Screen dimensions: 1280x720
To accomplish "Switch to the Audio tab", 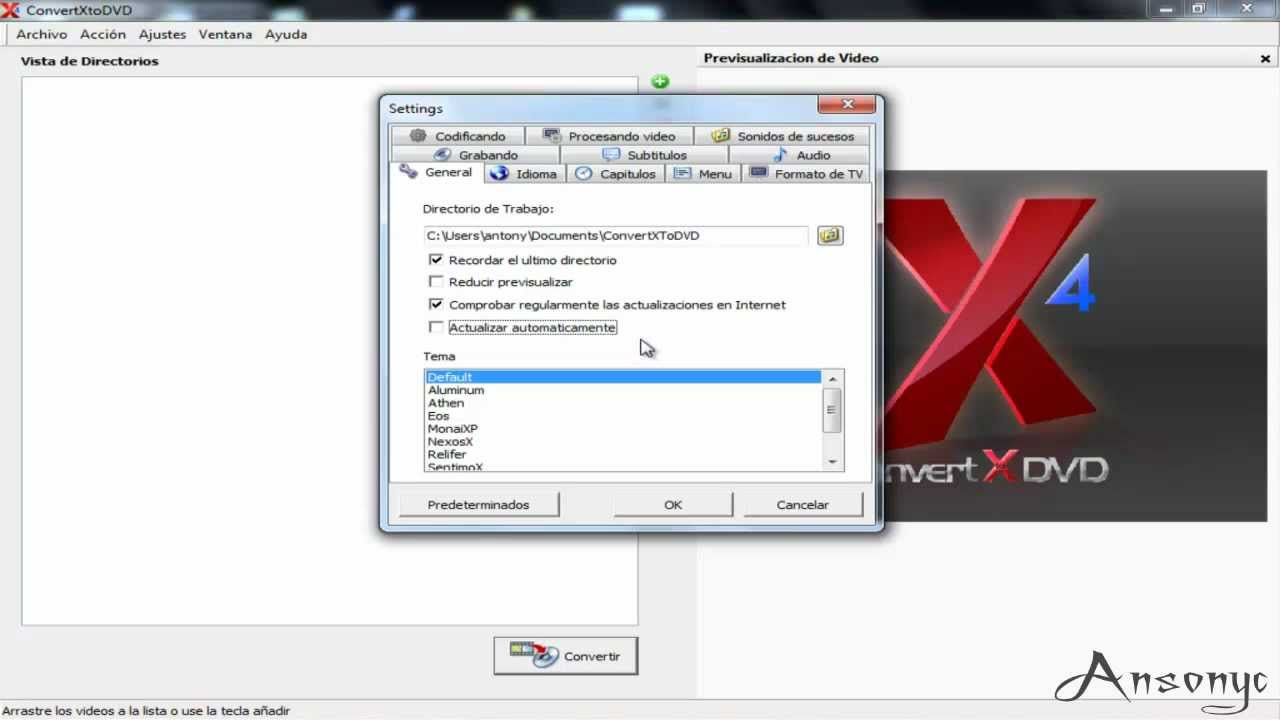I will [x=800, y=154].
